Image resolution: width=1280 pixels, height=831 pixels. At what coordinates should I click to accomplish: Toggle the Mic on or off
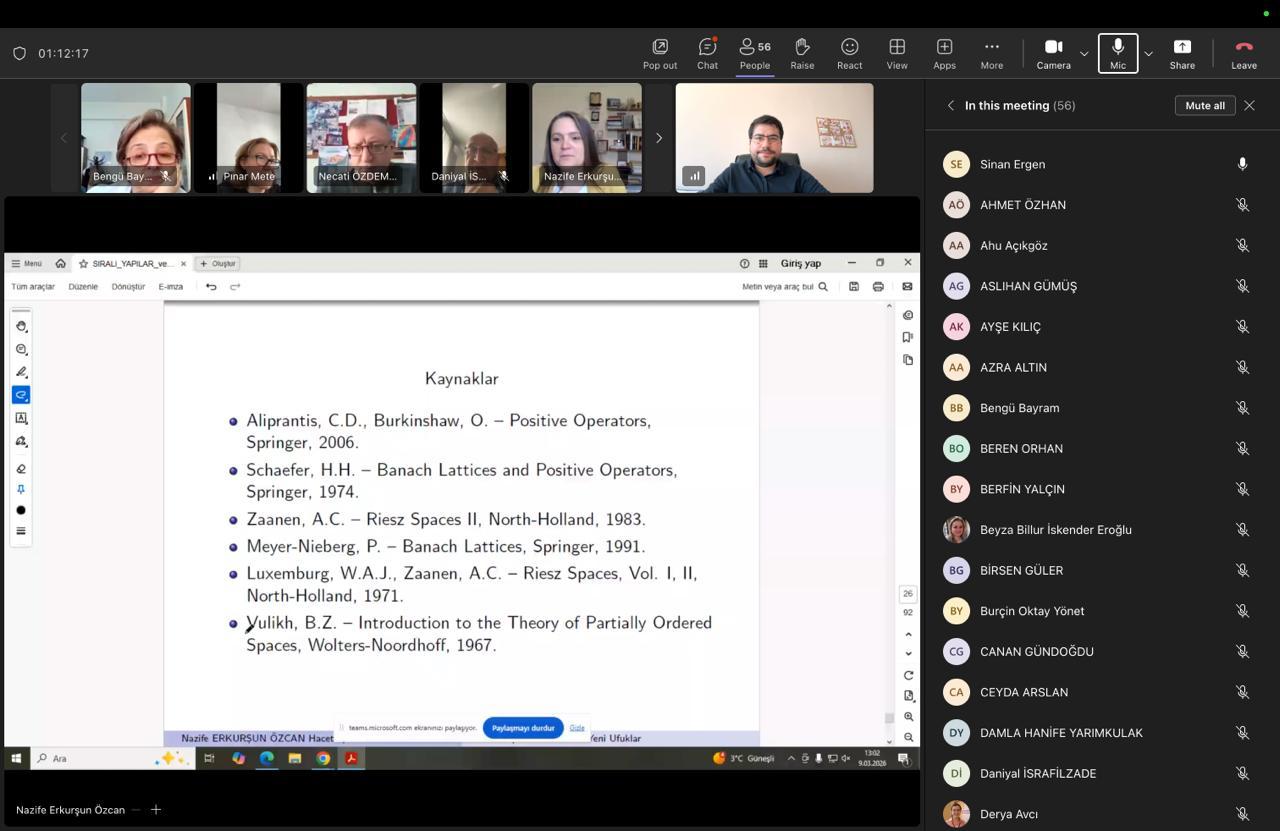[1118, 54]
